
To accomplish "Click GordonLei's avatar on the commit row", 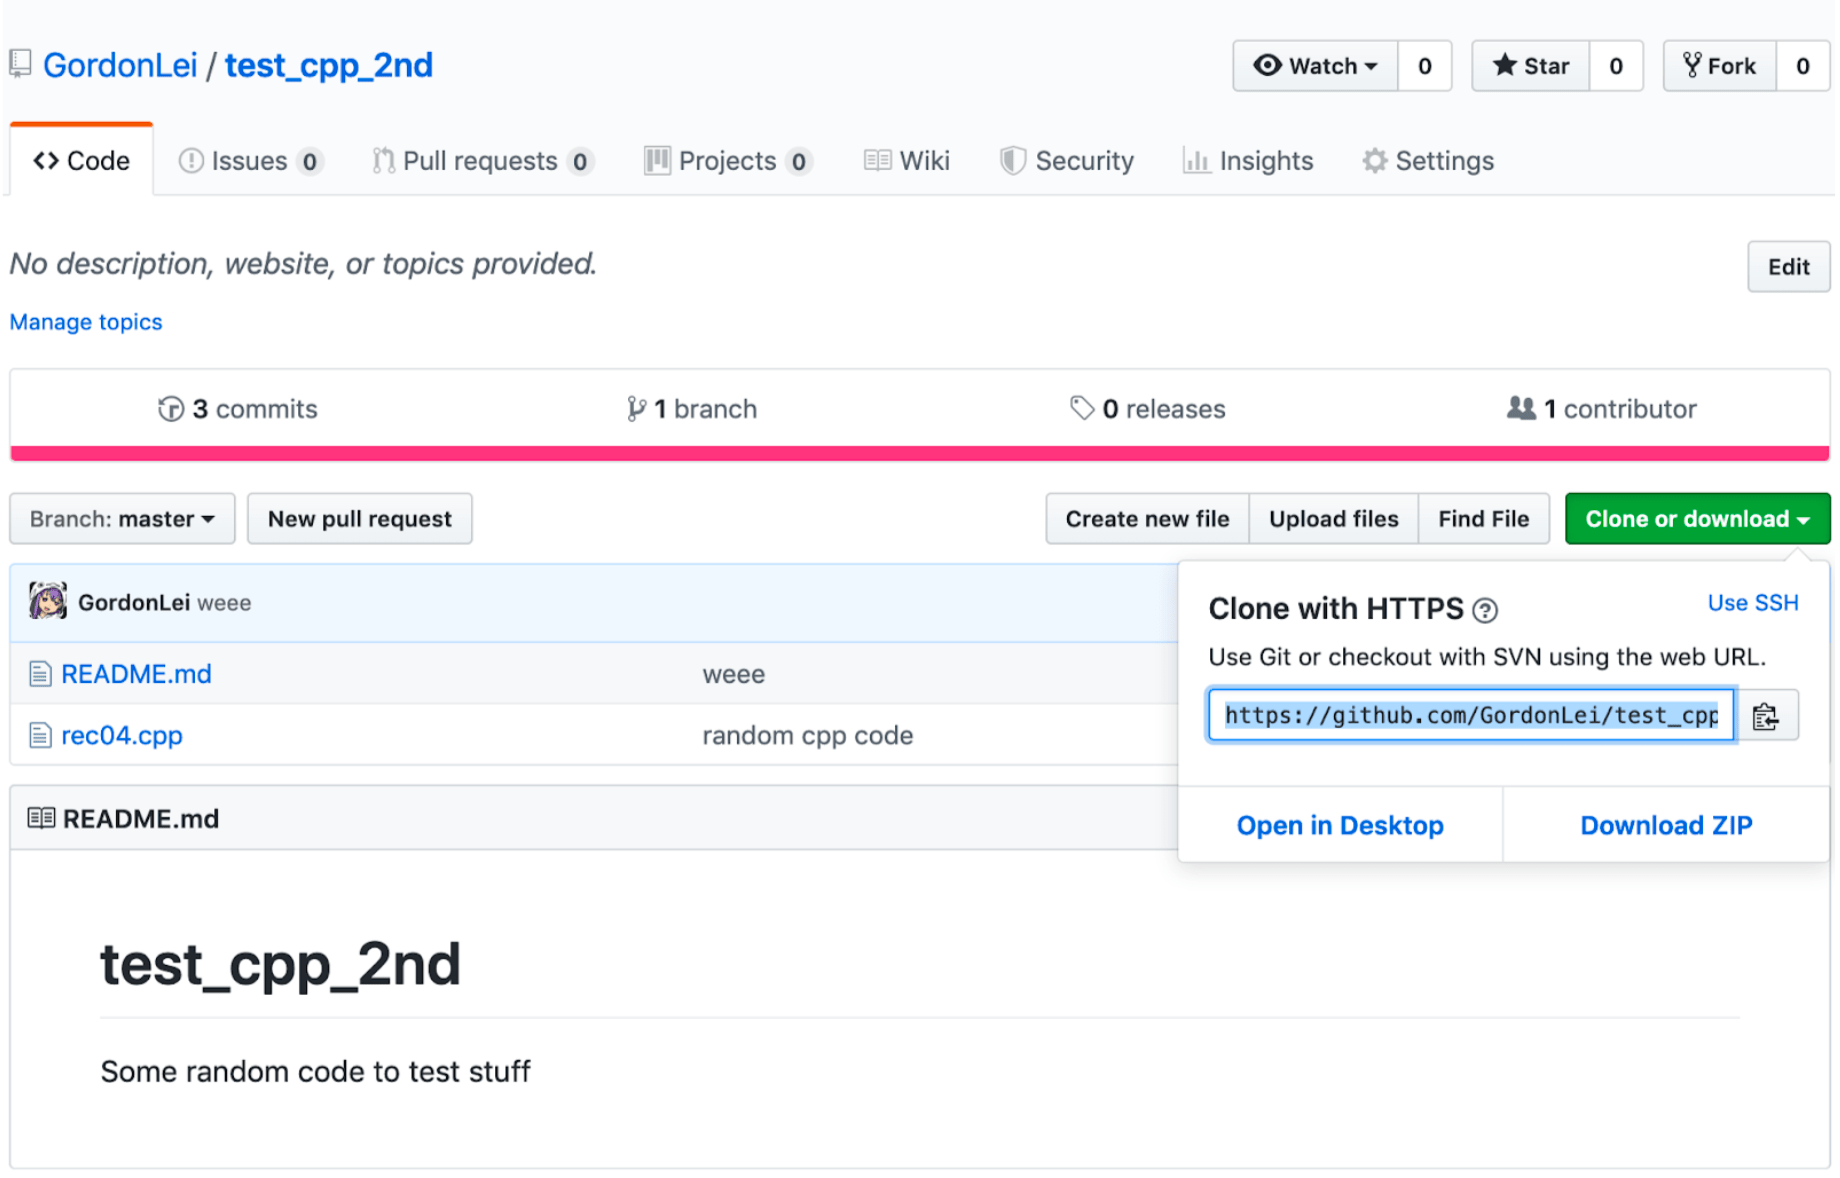I will pyautogui.click(x=48, y=602).
